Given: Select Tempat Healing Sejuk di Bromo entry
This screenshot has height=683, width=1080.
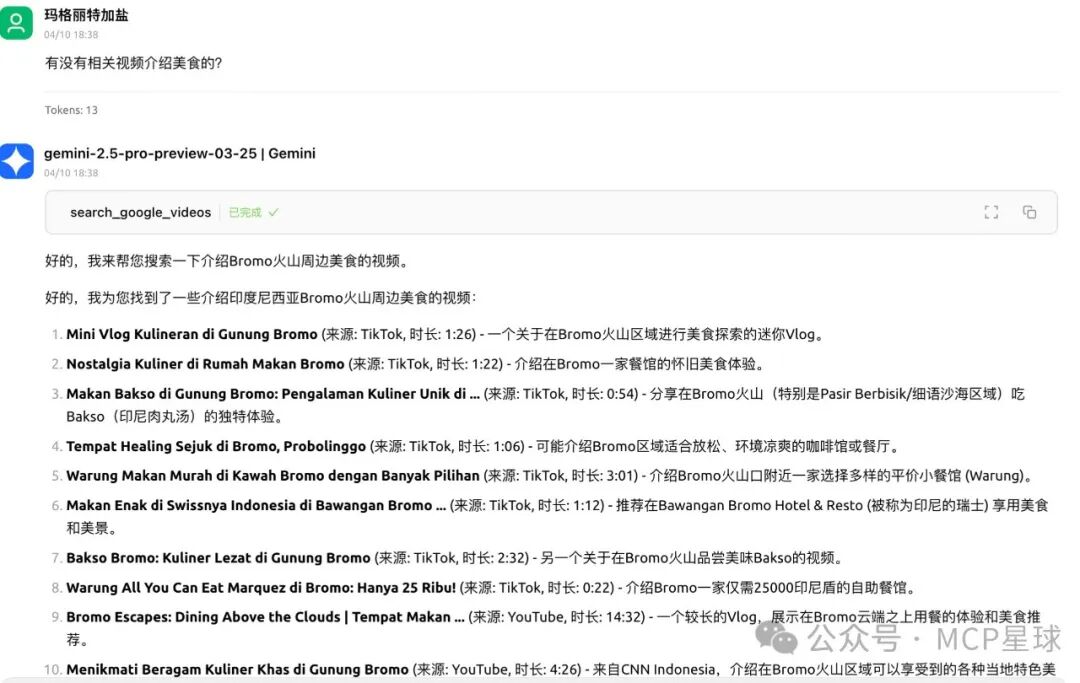Looking at the screenshot, I should [x=216, y=446].
